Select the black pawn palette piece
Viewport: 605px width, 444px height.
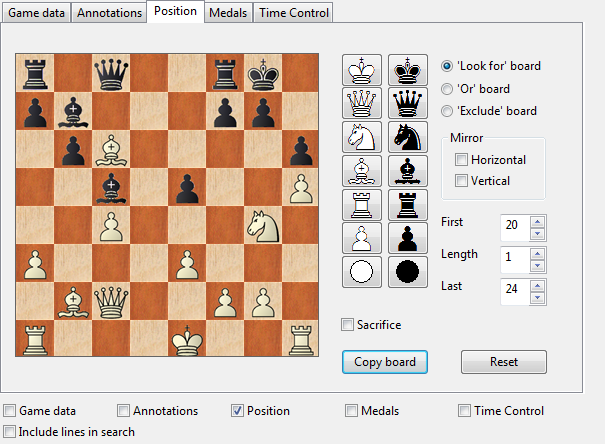tap(407, 238)
